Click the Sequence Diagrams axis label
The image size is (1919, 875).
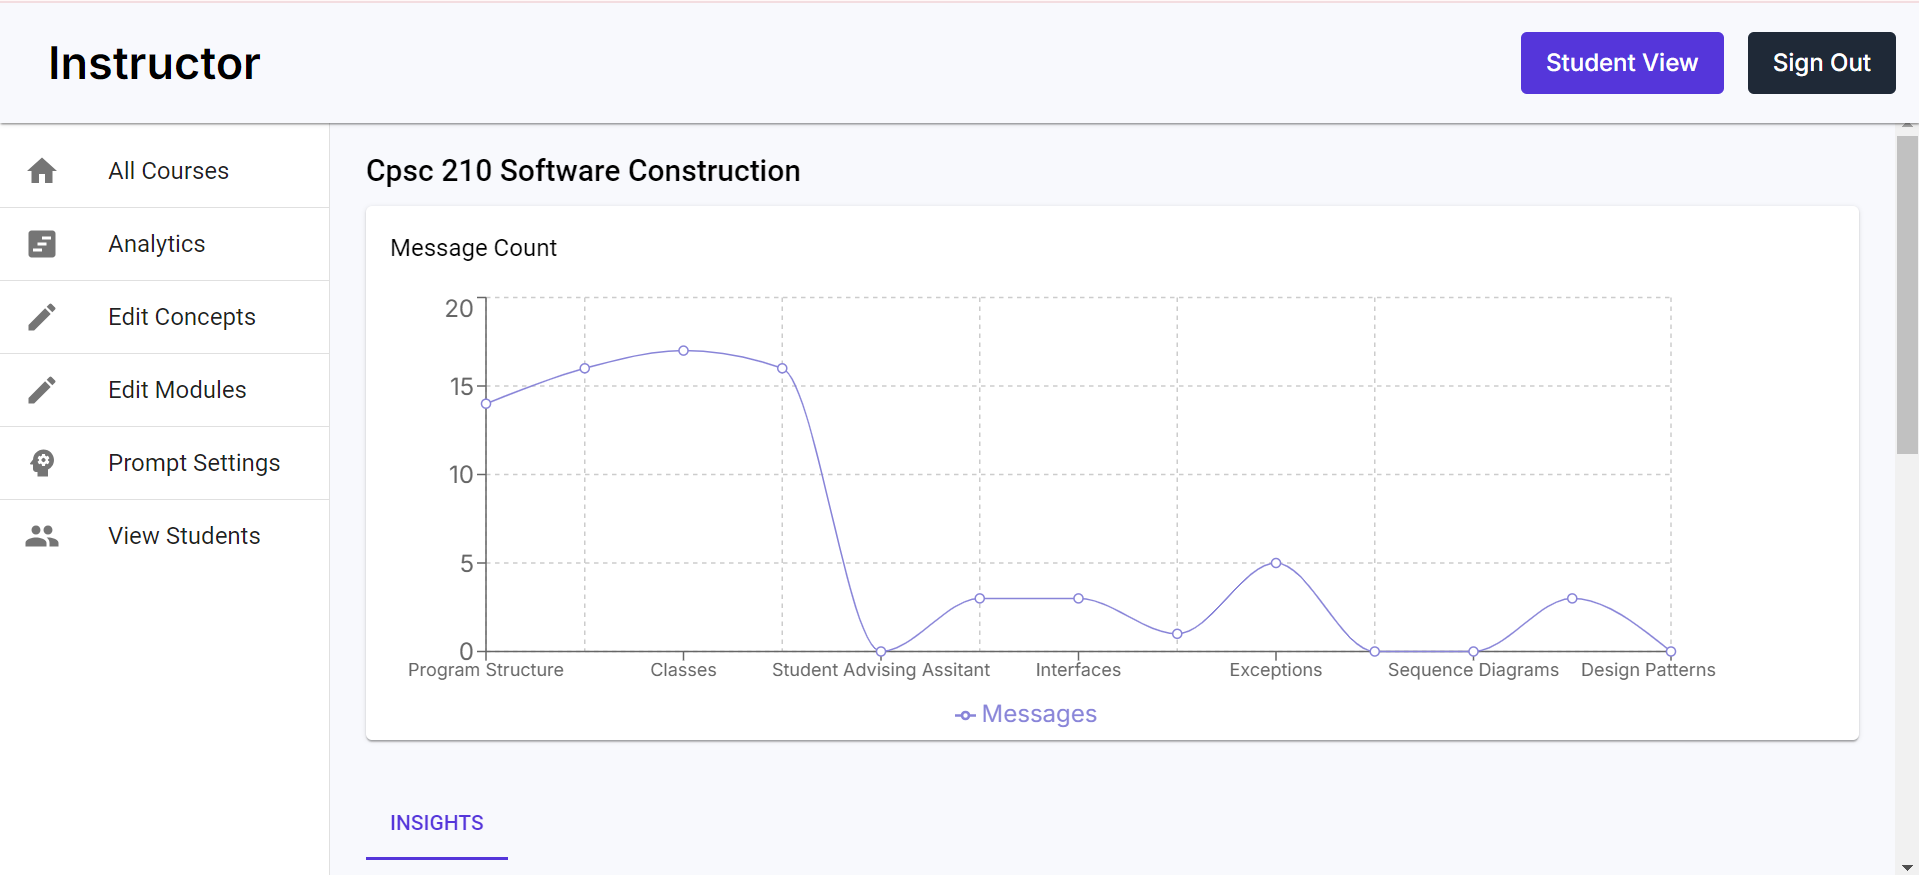tap(1473, 670)
